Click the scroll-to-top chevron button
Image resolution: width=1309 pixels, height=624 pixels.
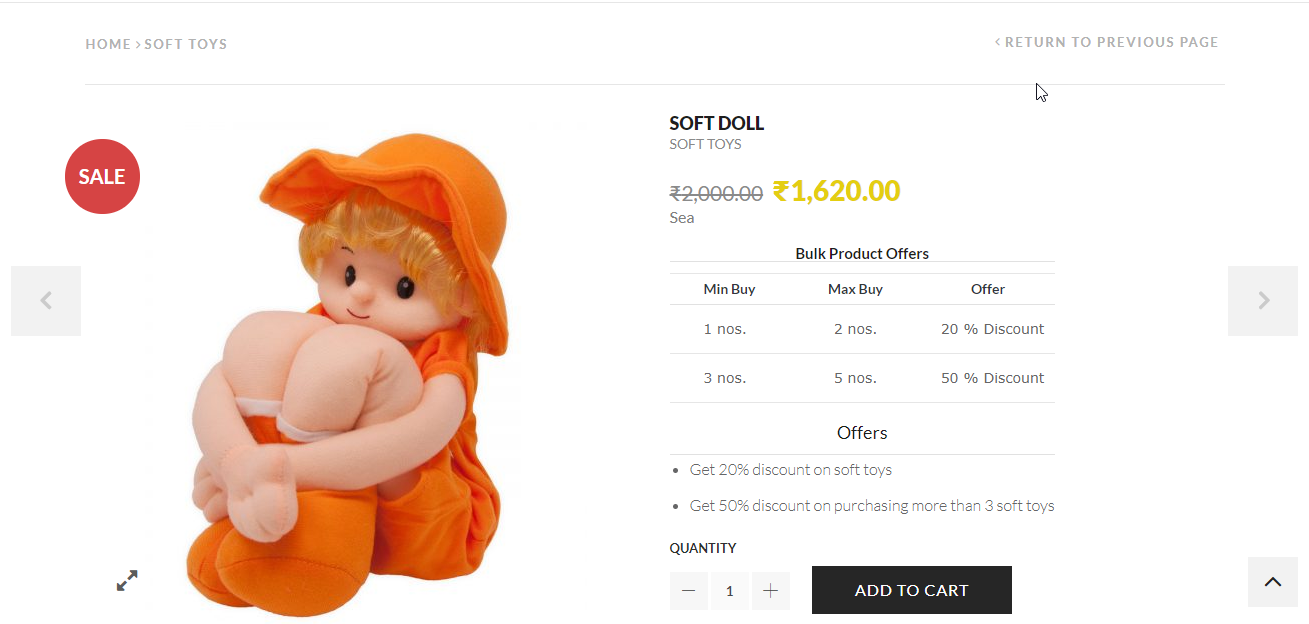1272,582
